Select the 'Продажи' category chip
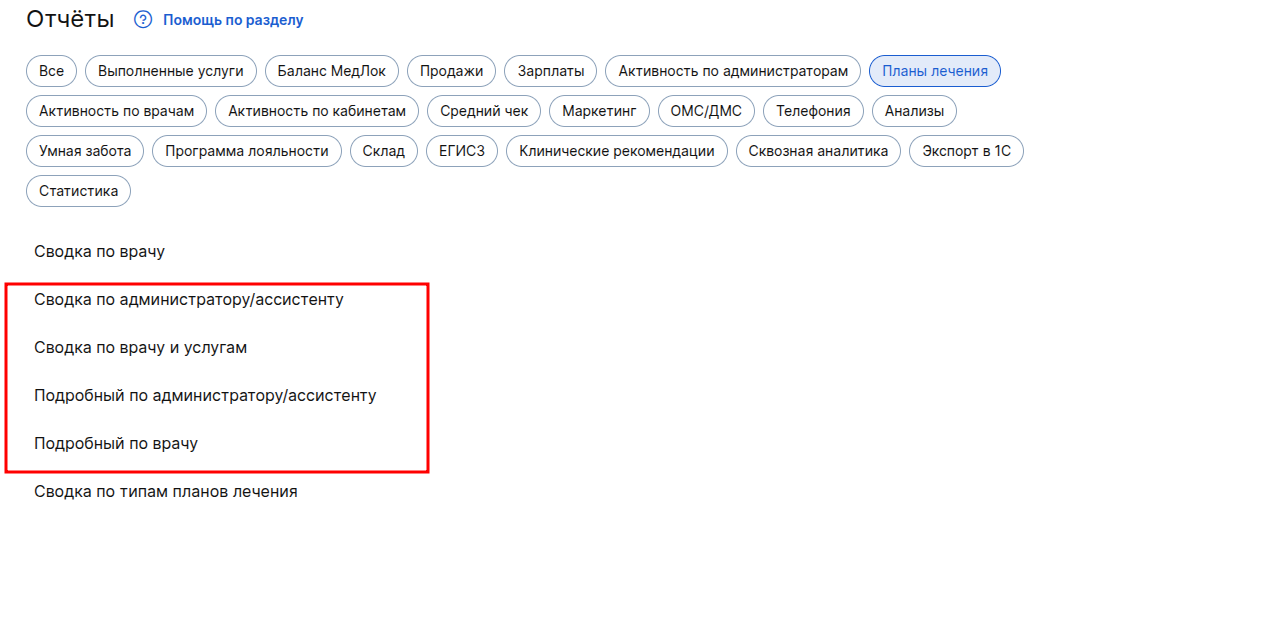 pos(451,71)
